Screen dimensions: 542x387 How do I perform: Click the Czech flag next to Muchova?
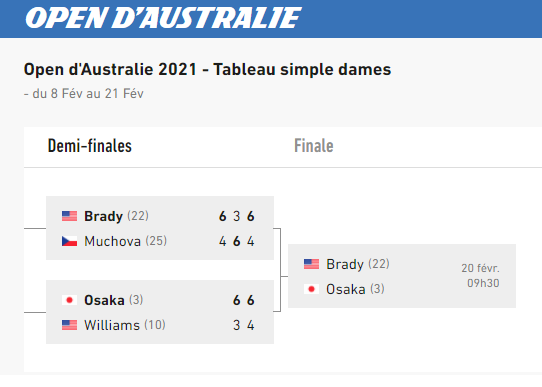point(69,241)
